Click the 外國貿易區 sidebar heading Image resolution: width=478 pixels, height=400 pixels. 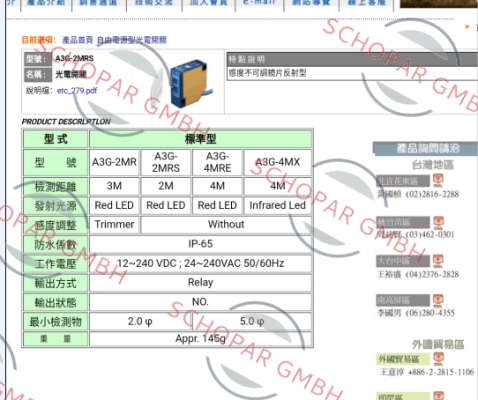point(438,344)
